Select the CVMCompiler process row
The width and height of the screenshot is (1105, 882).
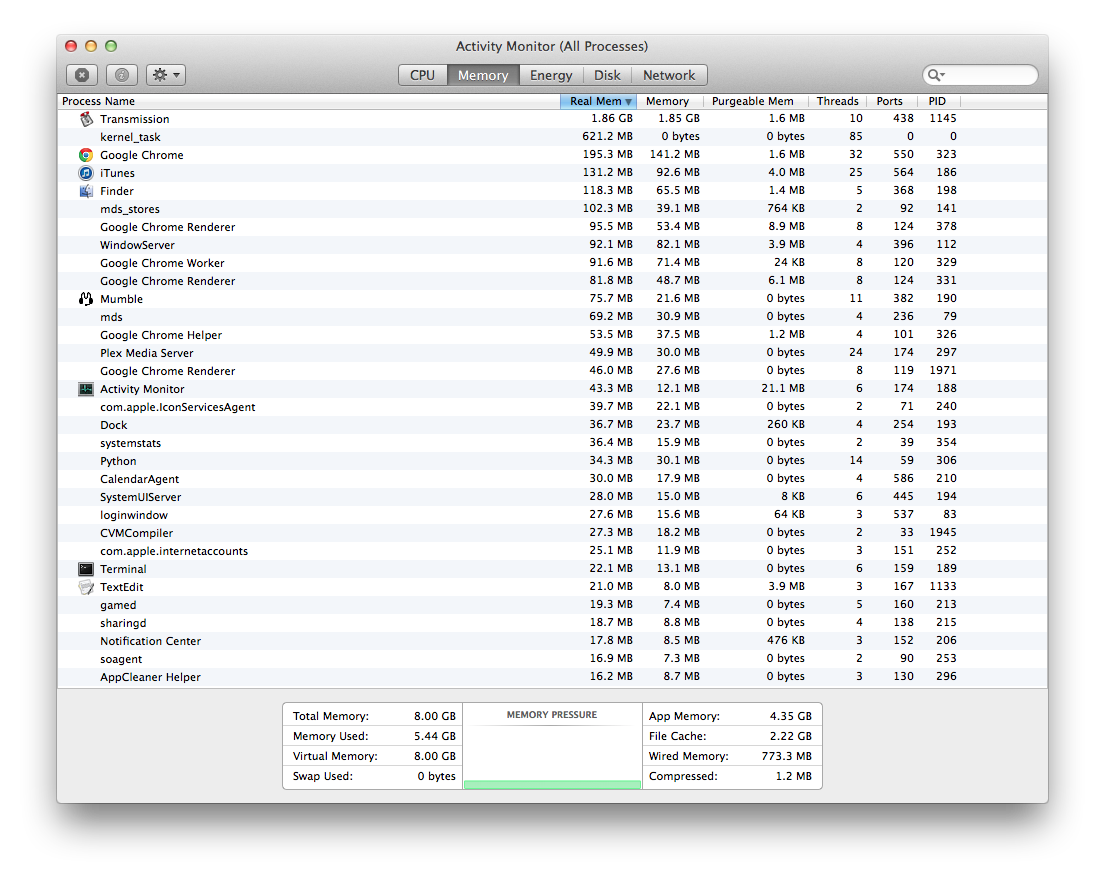(552, 533)
